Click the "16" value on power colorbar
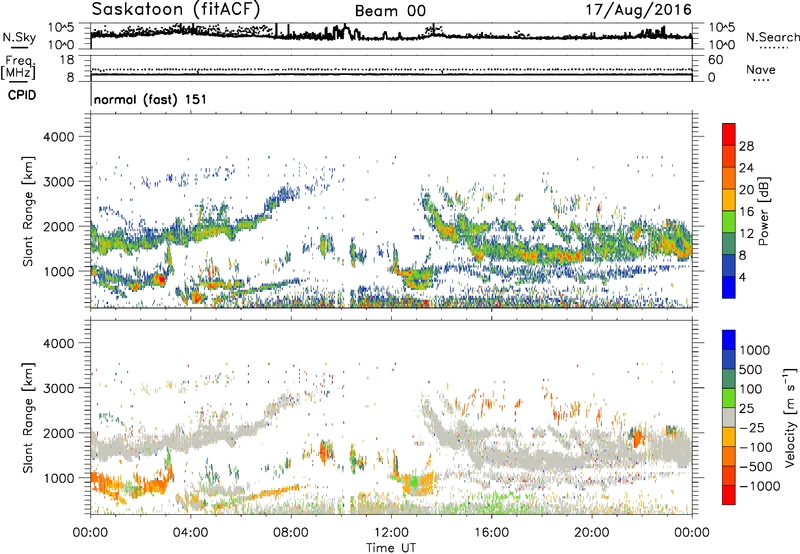The image size is (800, 554). [746, 212]
